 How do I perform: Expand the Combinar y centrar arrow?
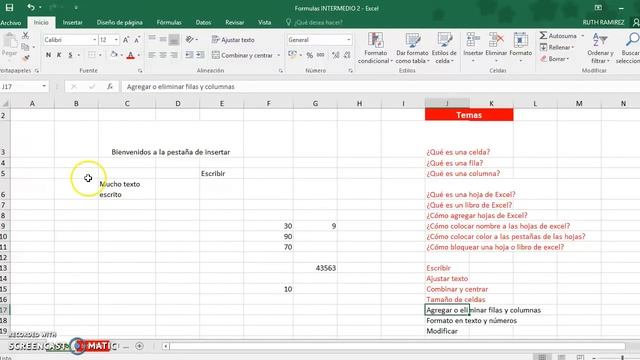click(x=279, y=55)
